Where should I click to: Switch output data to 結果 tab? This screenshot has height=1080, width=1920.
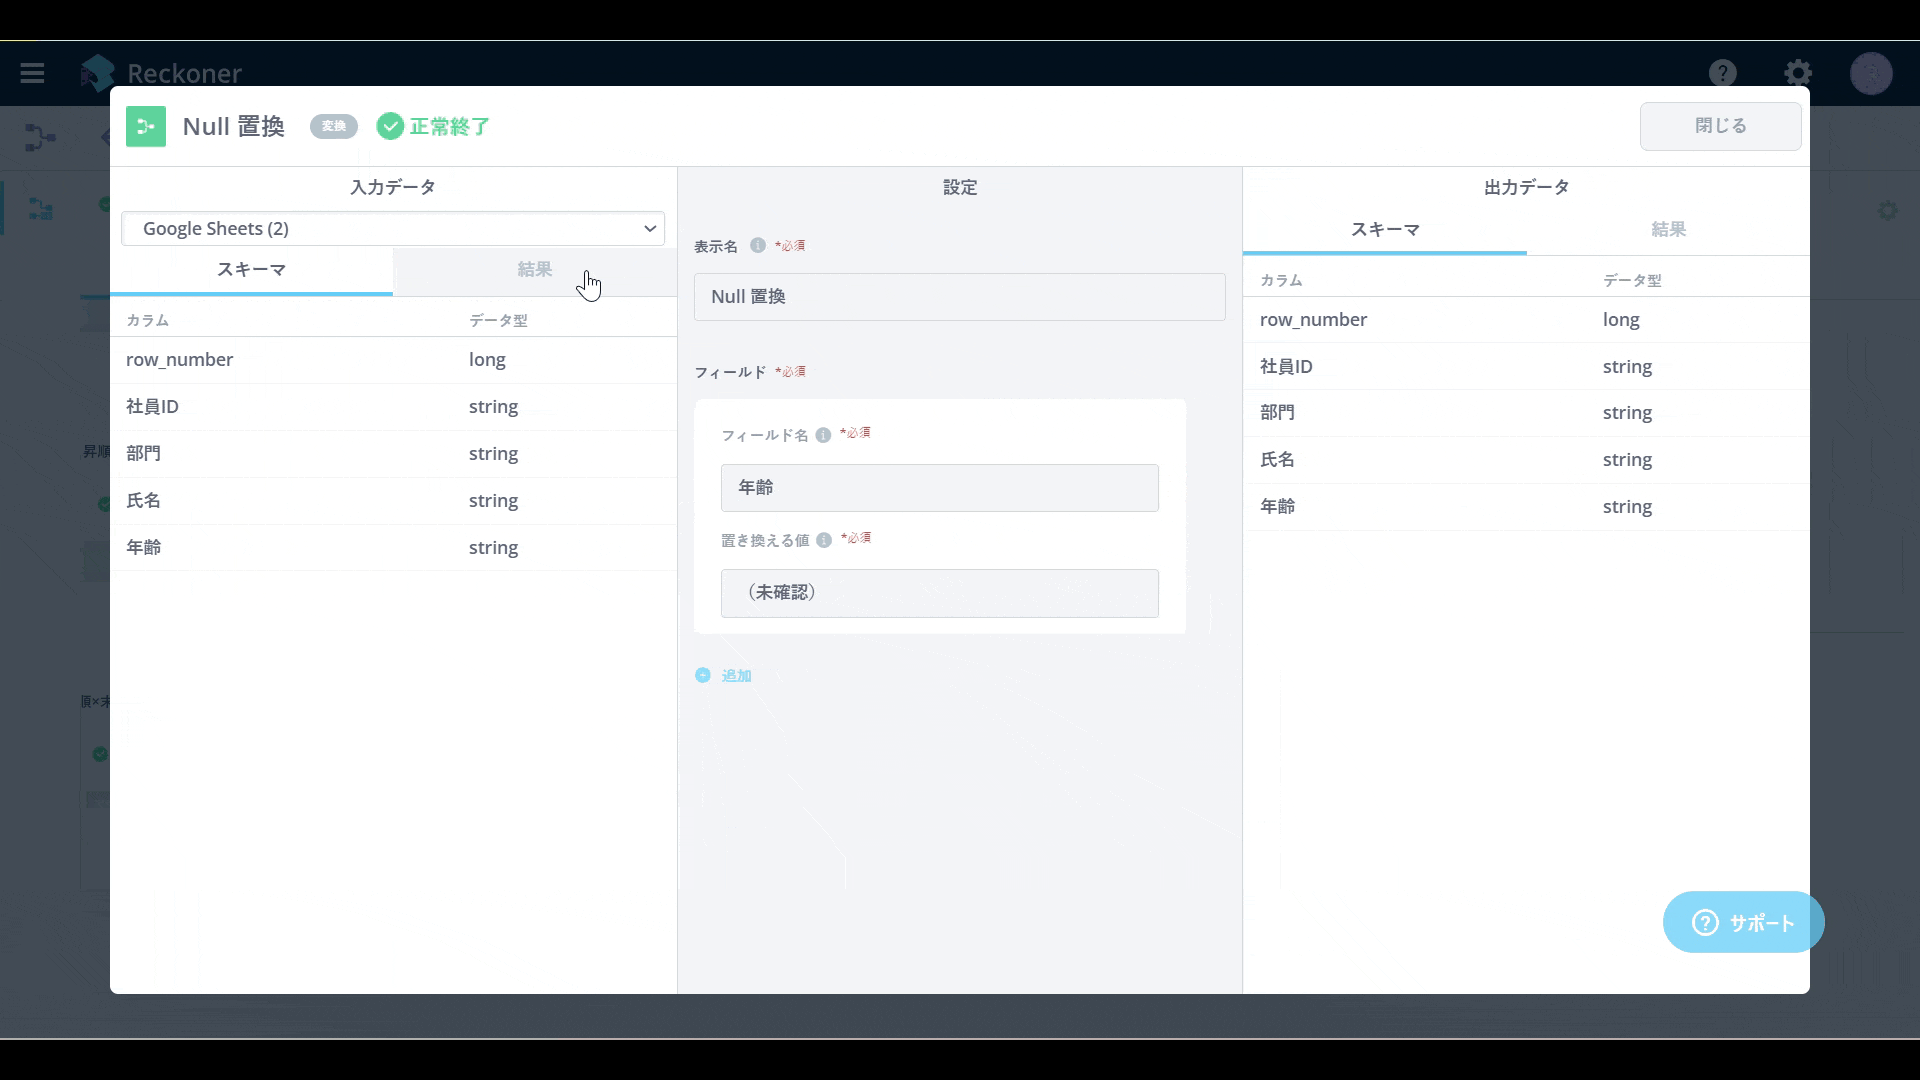pos(1668,230)
